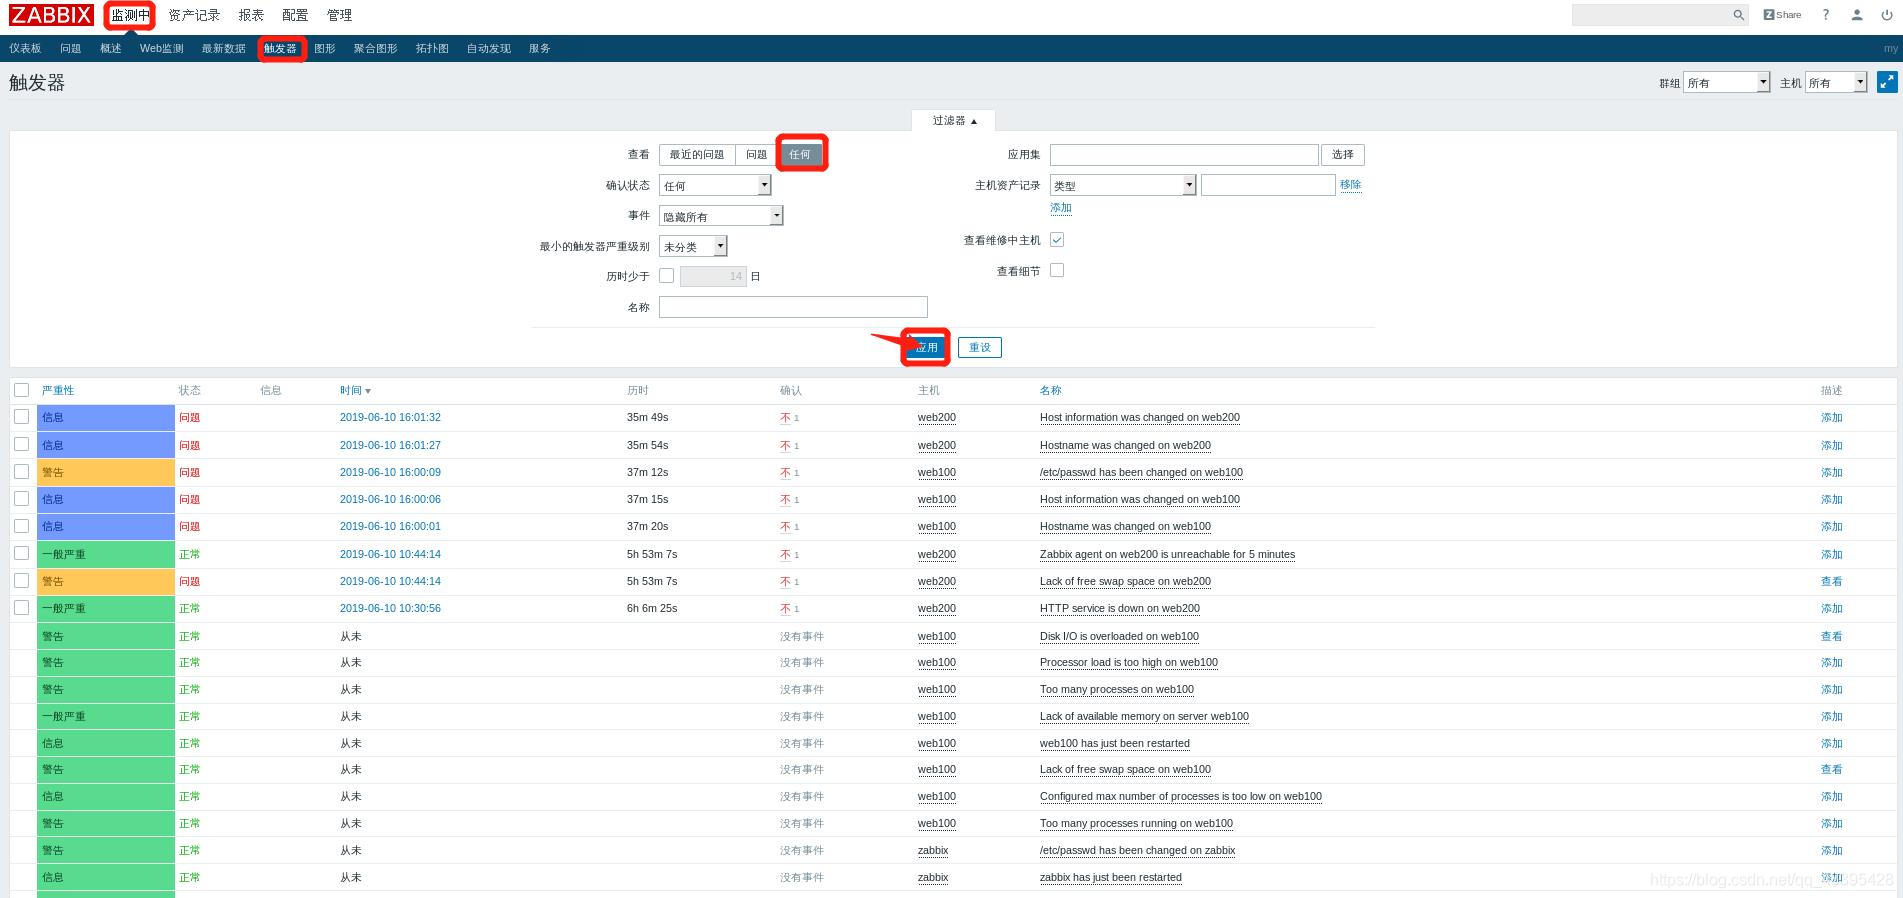Click 添加 for Processor load is too high row
This screenshot has height=898, width=1903.
(x=1831, y=662)
